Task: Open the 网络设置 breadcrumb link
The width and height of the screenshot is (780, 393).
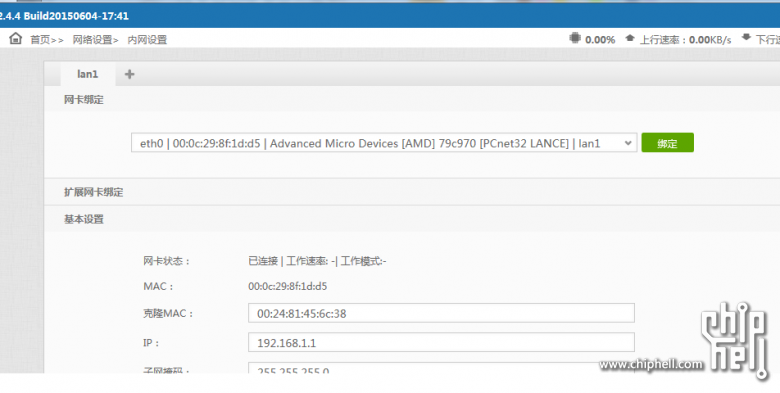Action: click(93, 40)
